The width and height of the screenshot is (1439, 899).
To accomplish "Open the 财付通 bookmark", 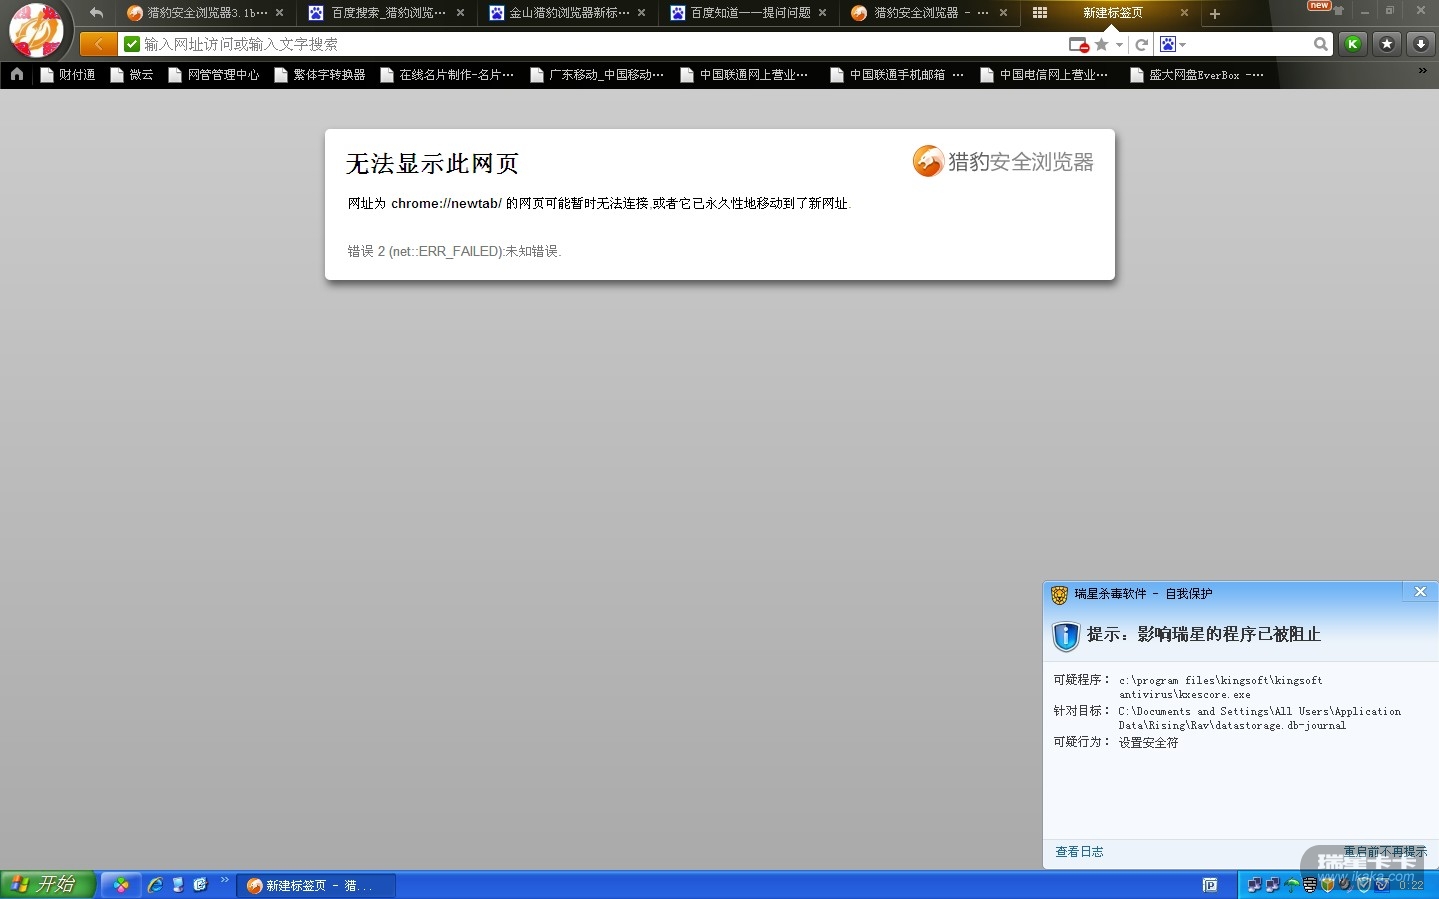I will point(68,75).
